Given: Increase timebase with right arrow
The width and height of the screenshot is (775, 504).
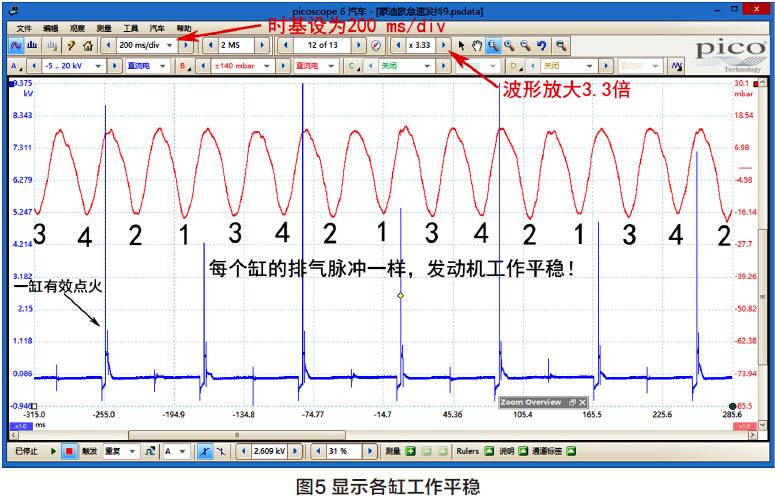Looking at the screenshot, I should coord(185,45).
